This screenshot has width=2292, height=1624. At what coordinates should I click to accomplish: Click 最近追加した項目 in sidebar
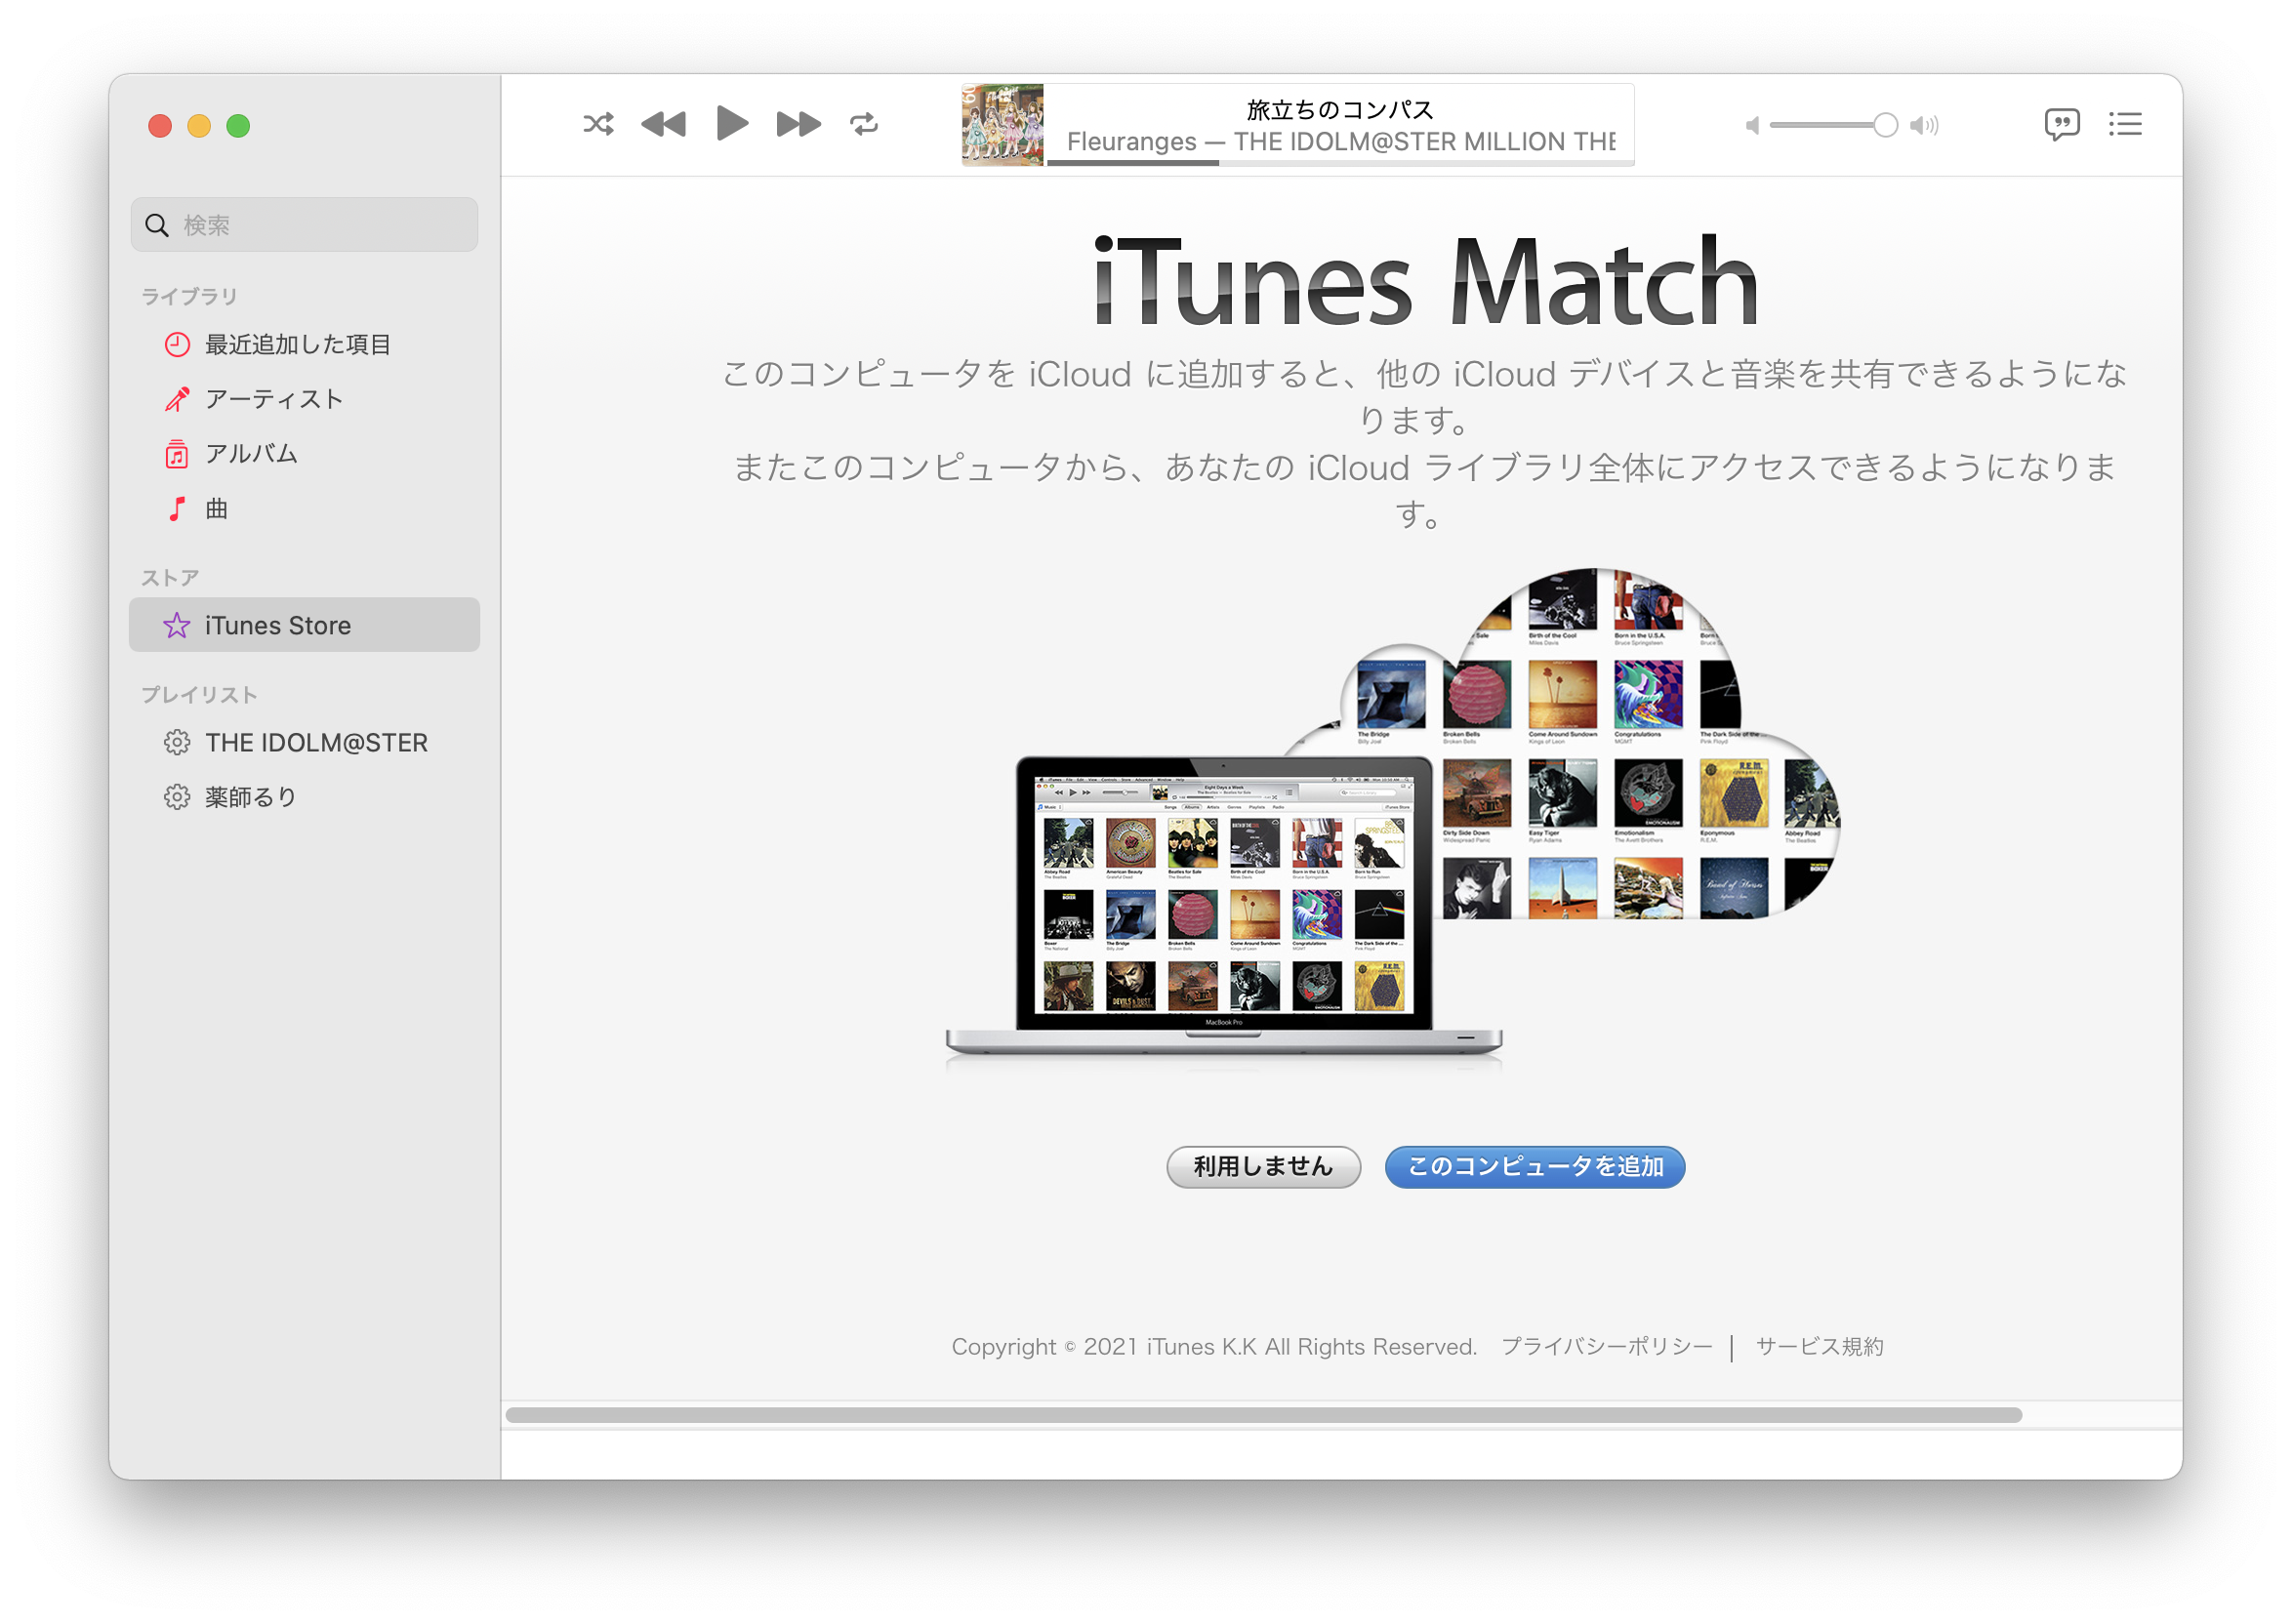(x=296, y=345)
